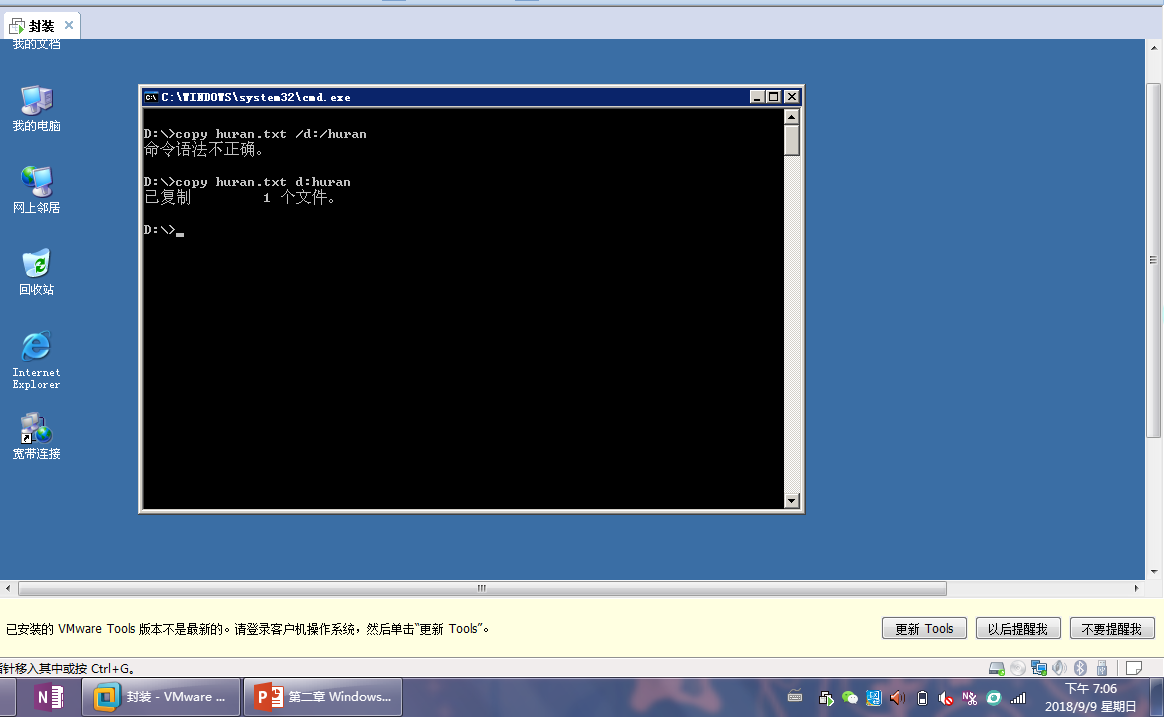Click the touch keyboard tray icon
Screen dimensions: 1164x717
click(795, 697)
